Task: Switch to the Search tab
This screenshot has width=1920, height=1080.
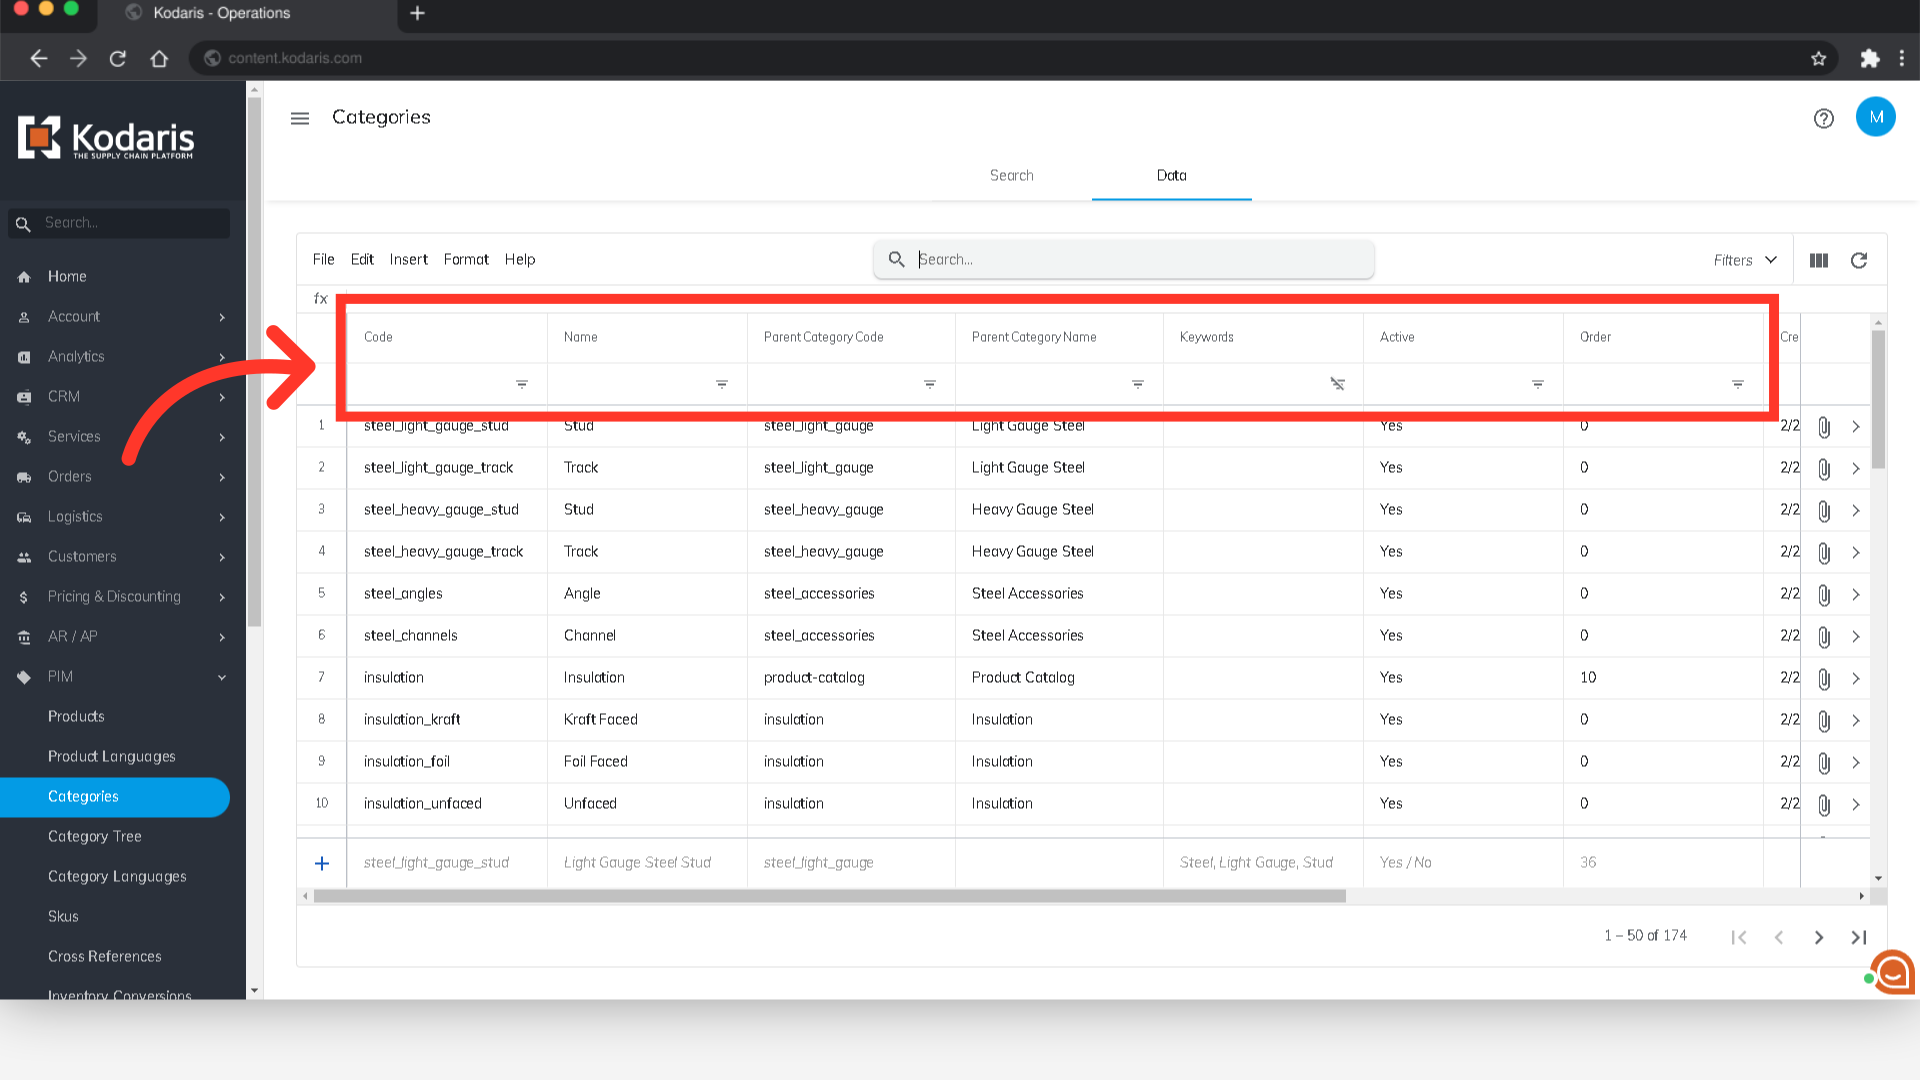Action: click(1011, 175)
